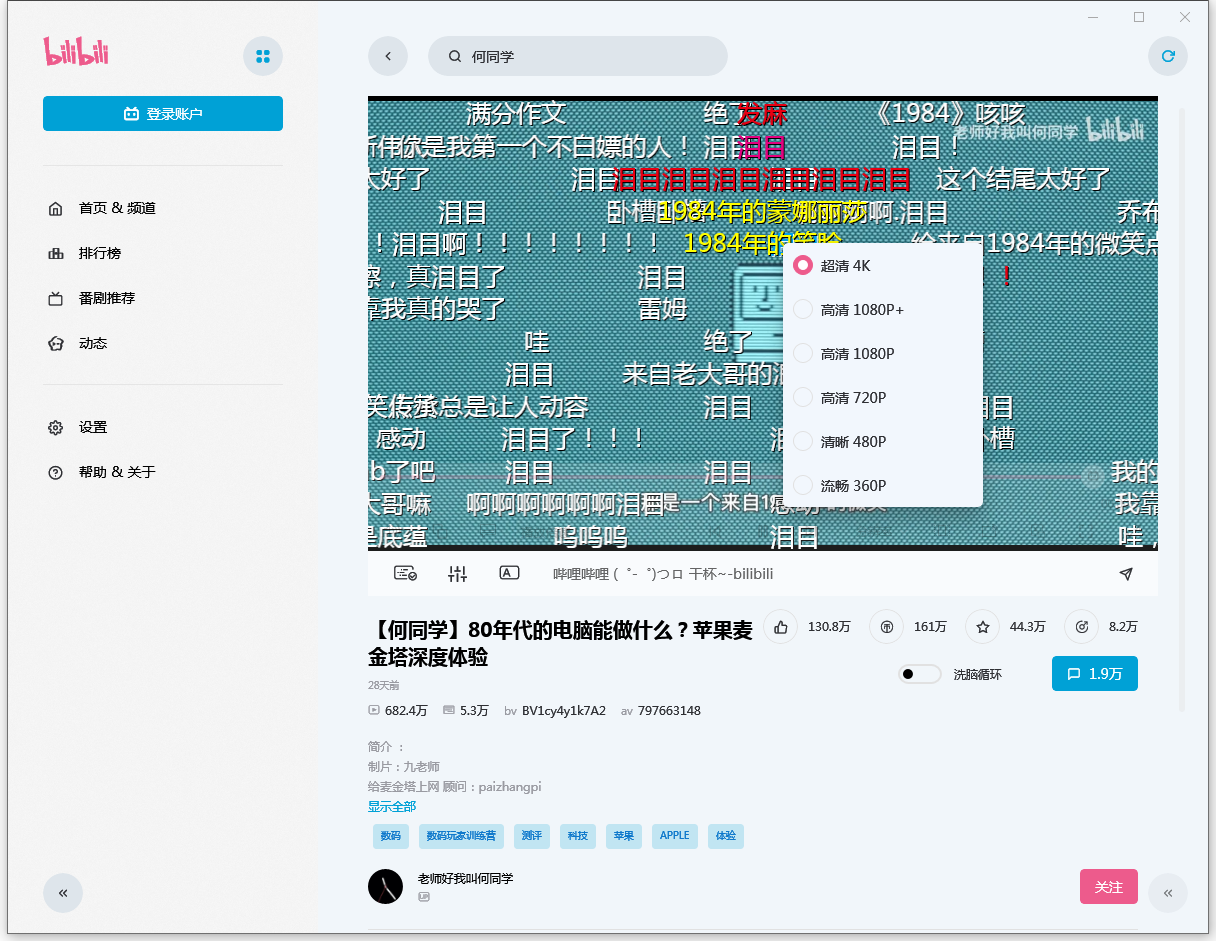Follow the uploader via 关注 button

(x=1108, y=886)
